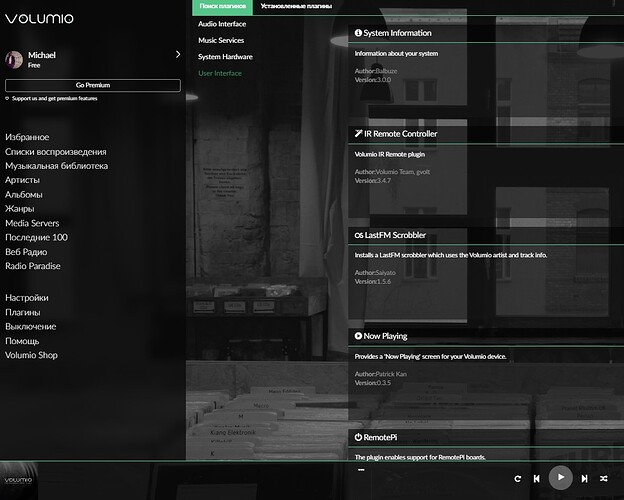Click 'Author:Patrick Kan' text
Viewport: 624px width, 500px height.
click(x=381, y=374)
